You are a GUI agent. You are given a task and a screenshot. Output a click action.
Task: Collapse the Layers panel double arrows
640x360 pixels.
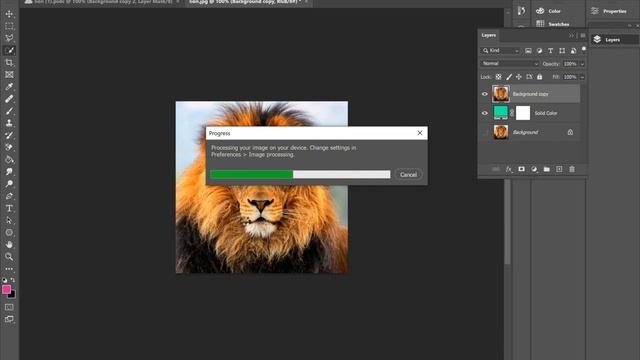coord(571,36)
